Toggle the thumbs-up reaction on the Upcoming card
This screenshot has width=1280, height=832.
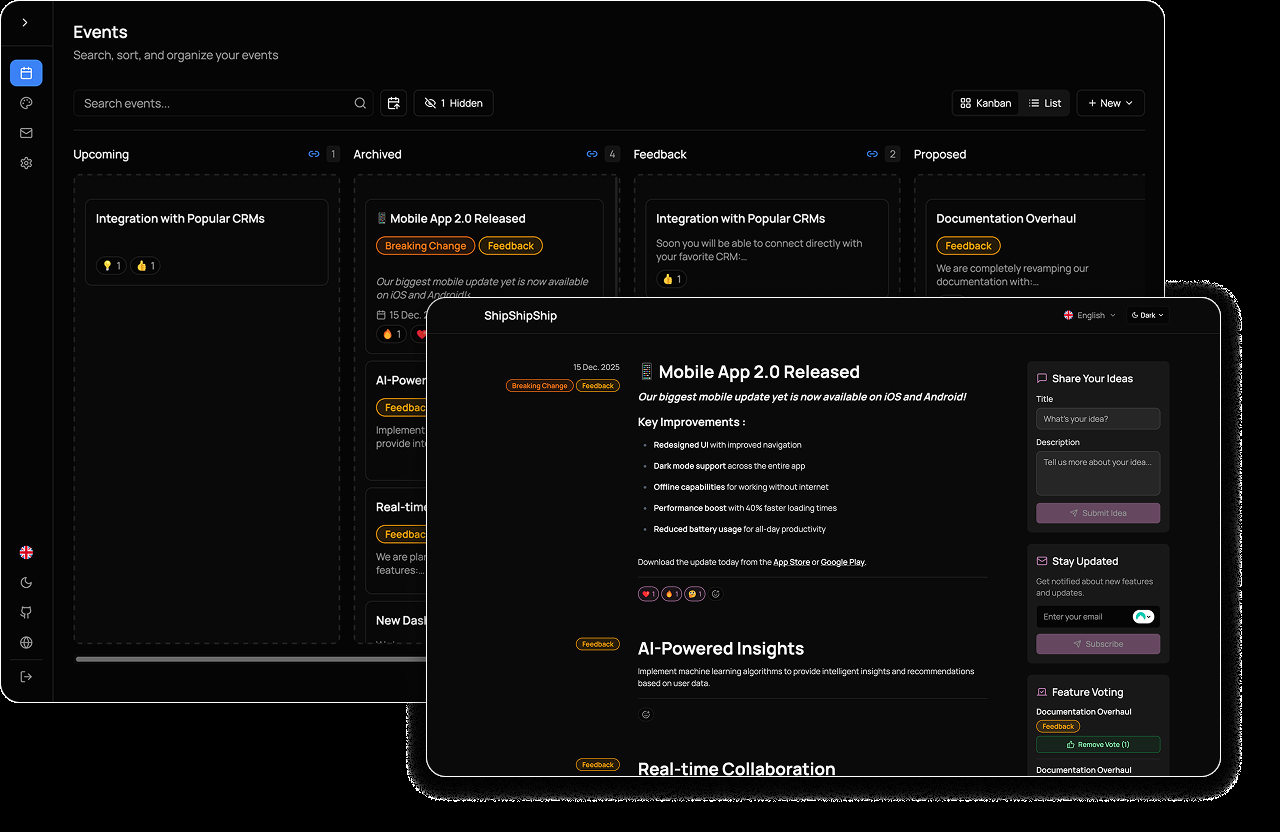(x=144, y=266)
